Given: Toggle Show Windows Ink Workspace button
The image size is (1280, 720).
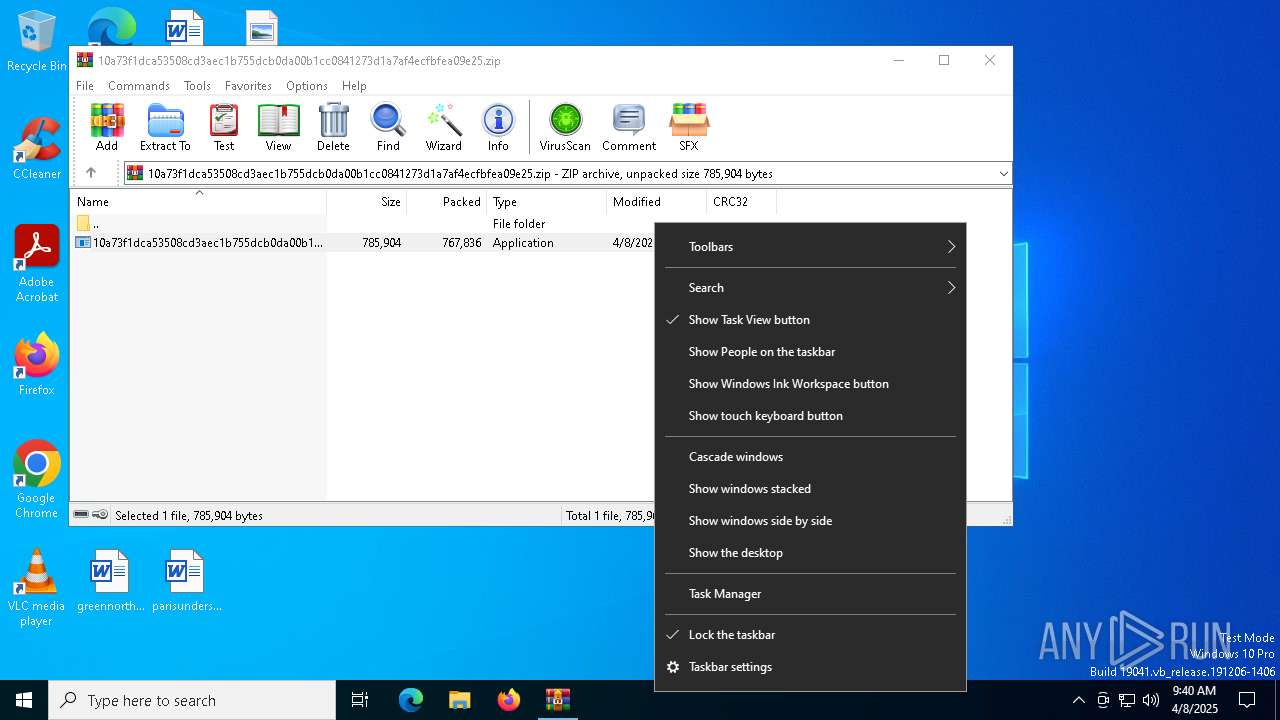Looking at the screenshot, I should pos(810,384).
